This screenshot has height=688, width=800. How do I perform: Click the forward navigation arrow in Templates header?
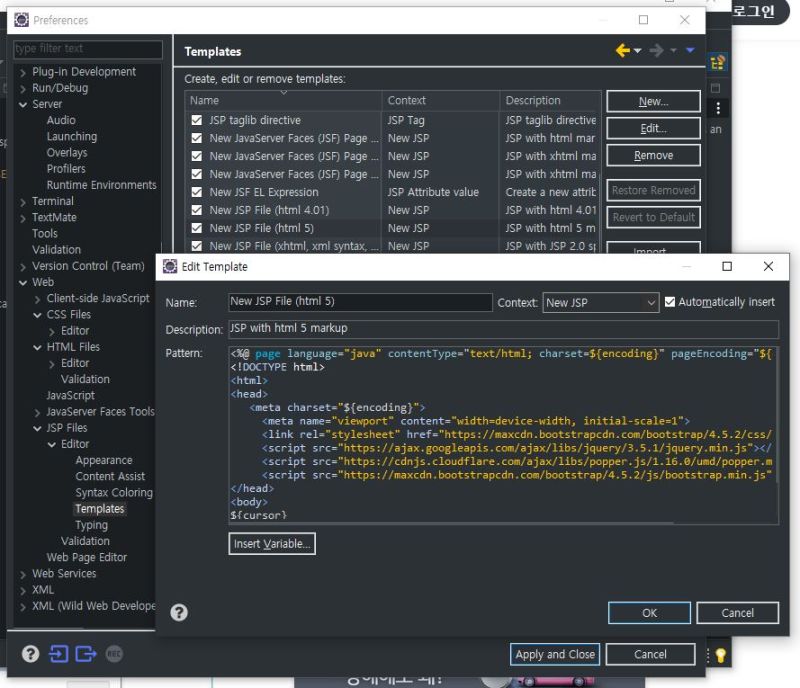pos(657,51)
